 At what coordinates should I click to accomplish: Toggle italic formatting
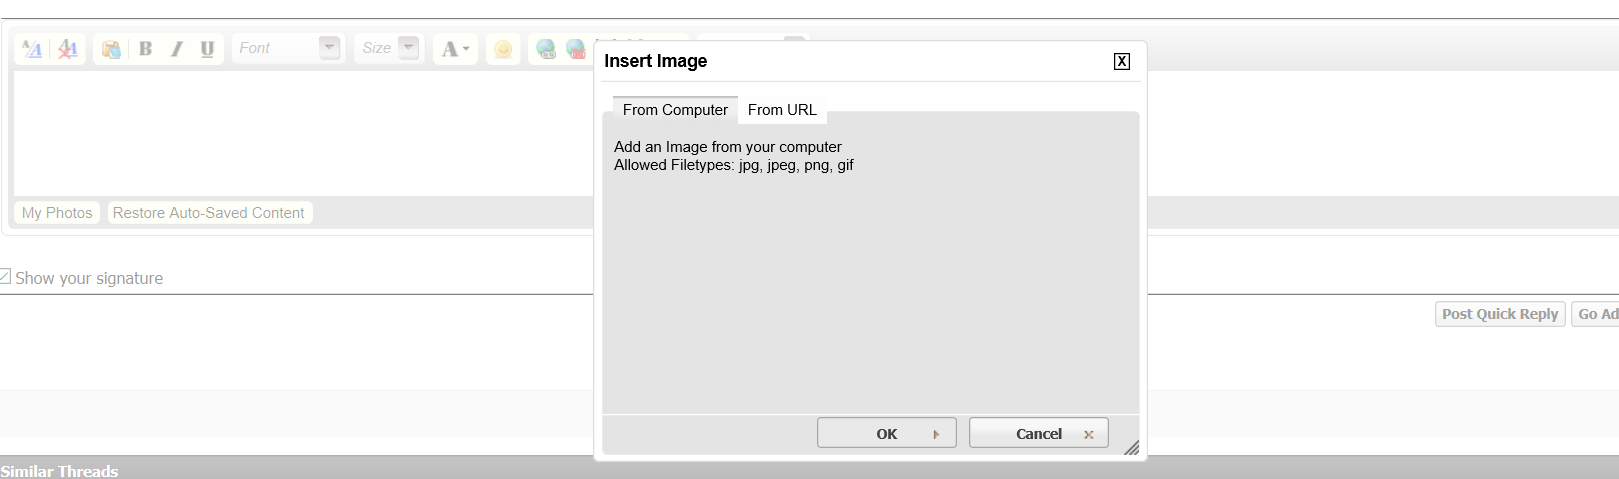176,48
